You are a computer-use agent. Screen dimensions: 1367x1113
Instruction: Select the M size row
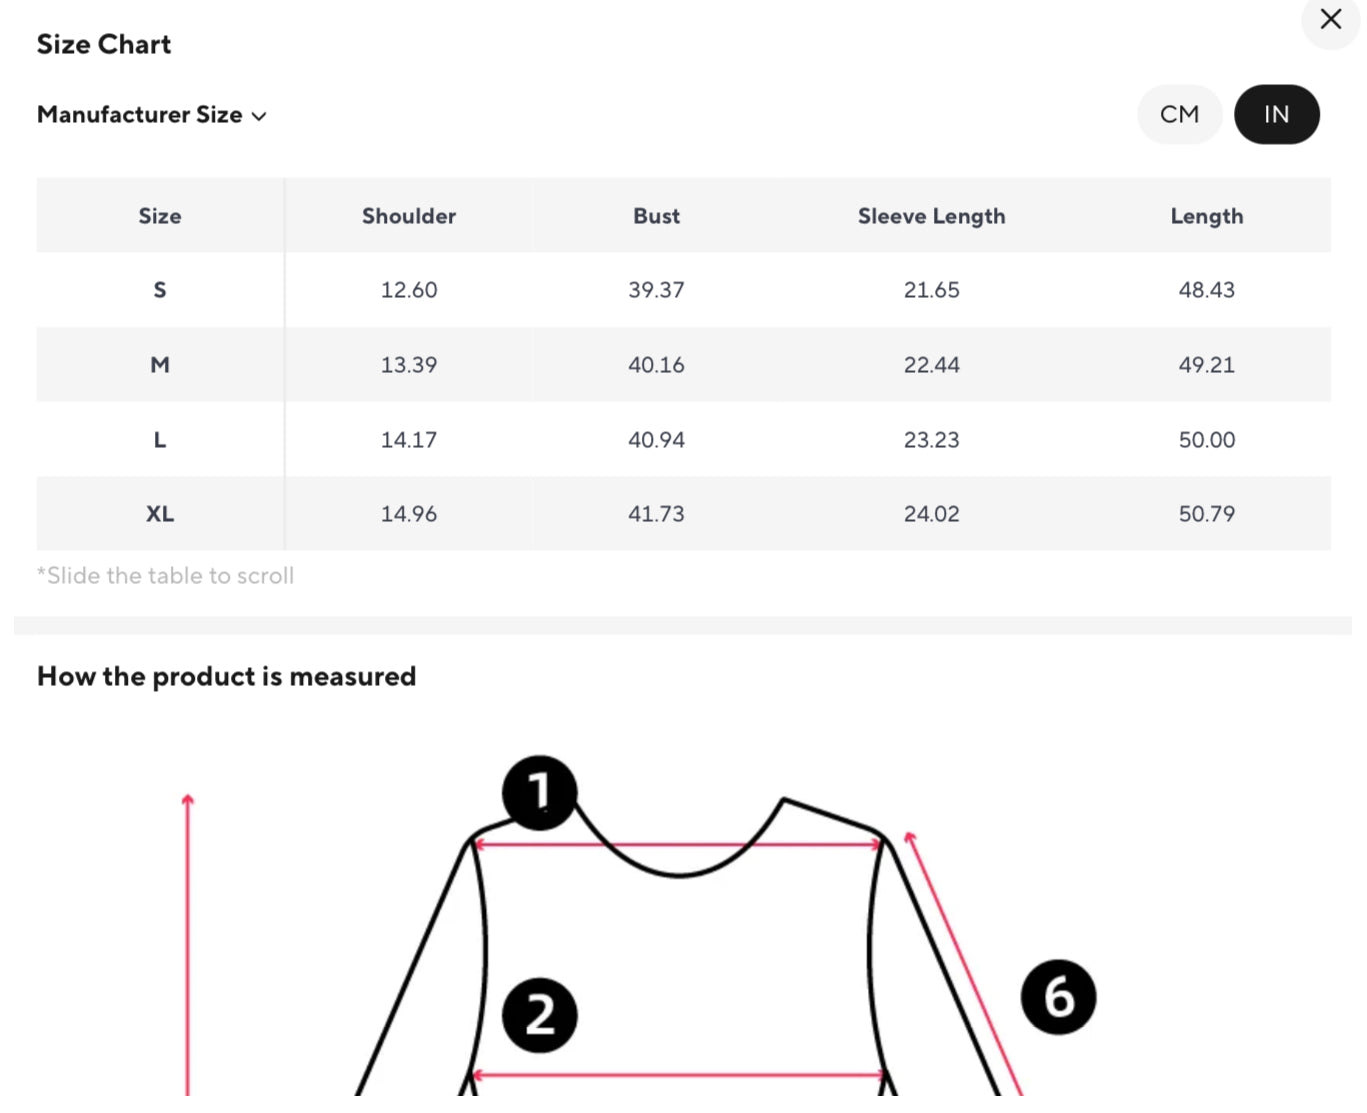tap(160, 365)
